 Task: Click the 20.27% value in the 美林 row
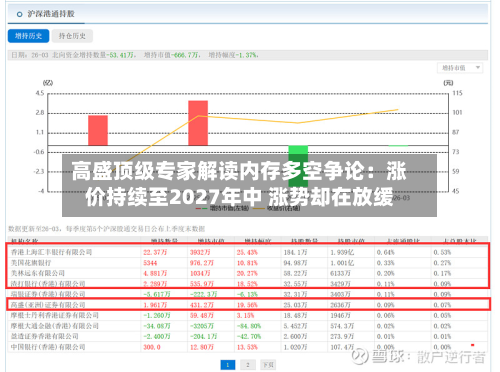(x=247, y=273)
